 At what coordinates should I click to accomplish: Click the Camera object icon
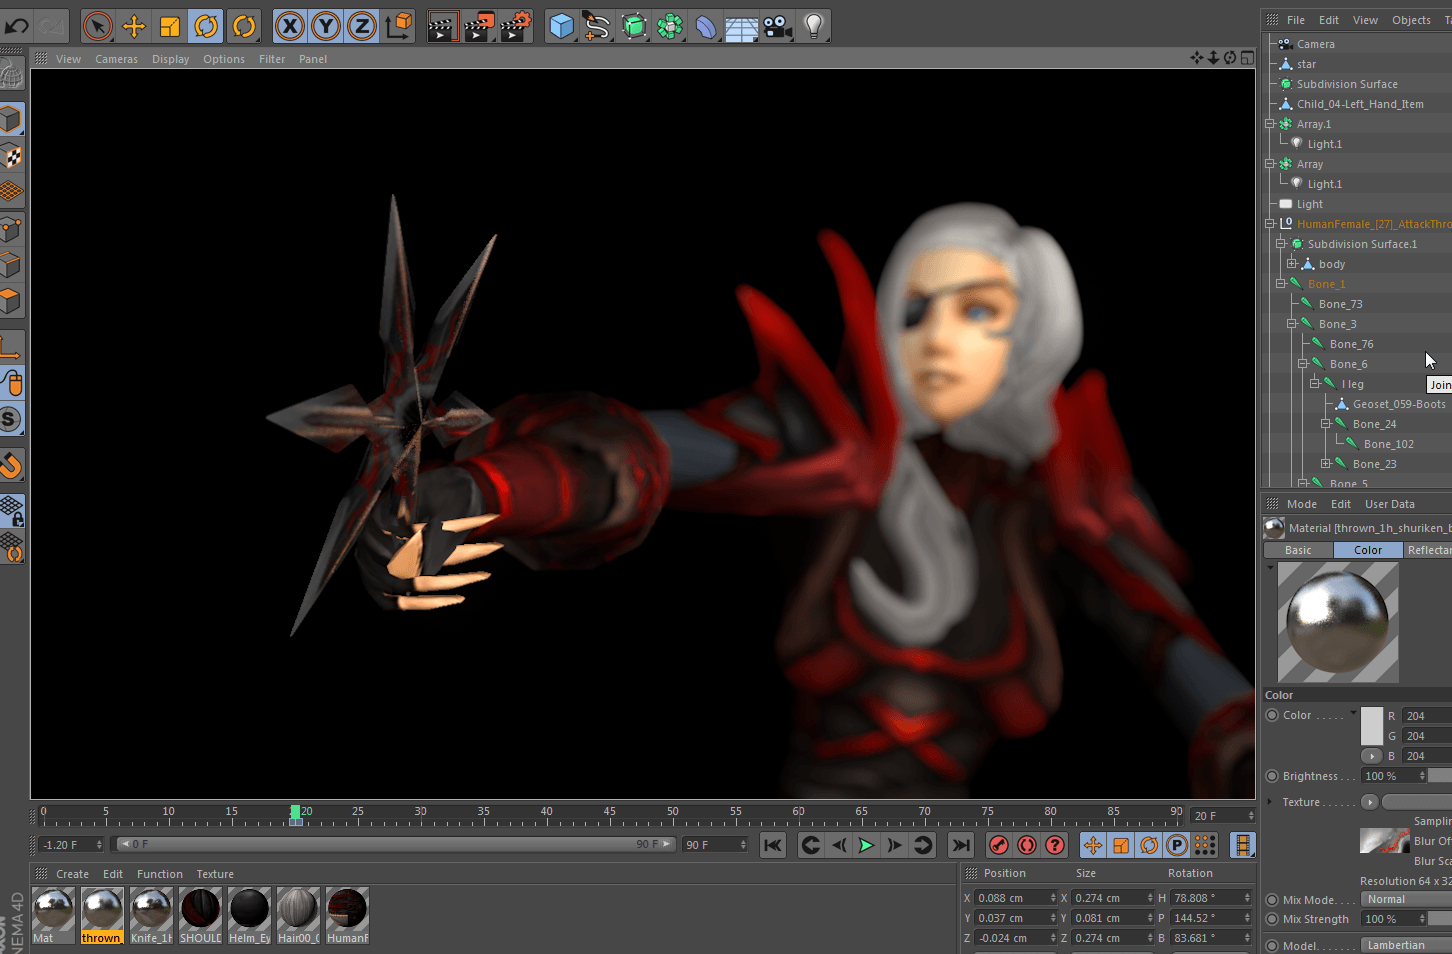point(778,26)
